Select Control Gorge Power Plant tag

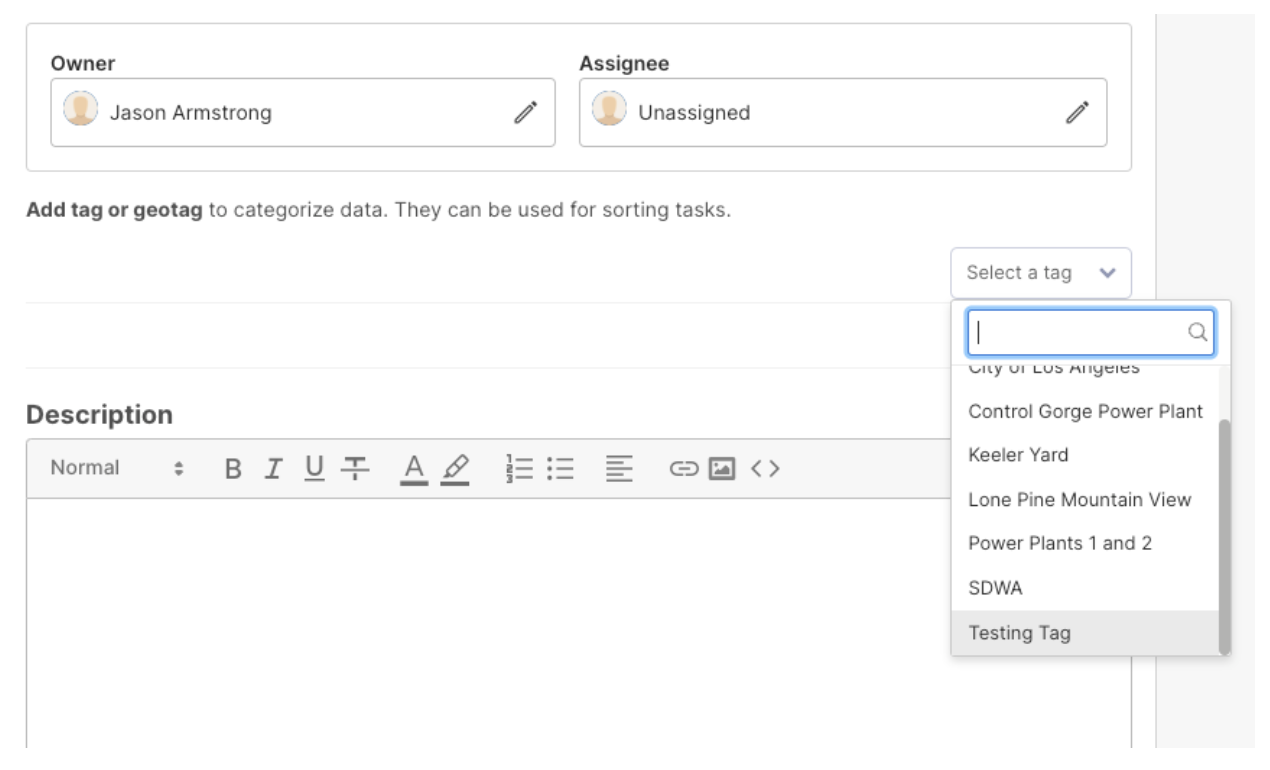[1085, 411]
